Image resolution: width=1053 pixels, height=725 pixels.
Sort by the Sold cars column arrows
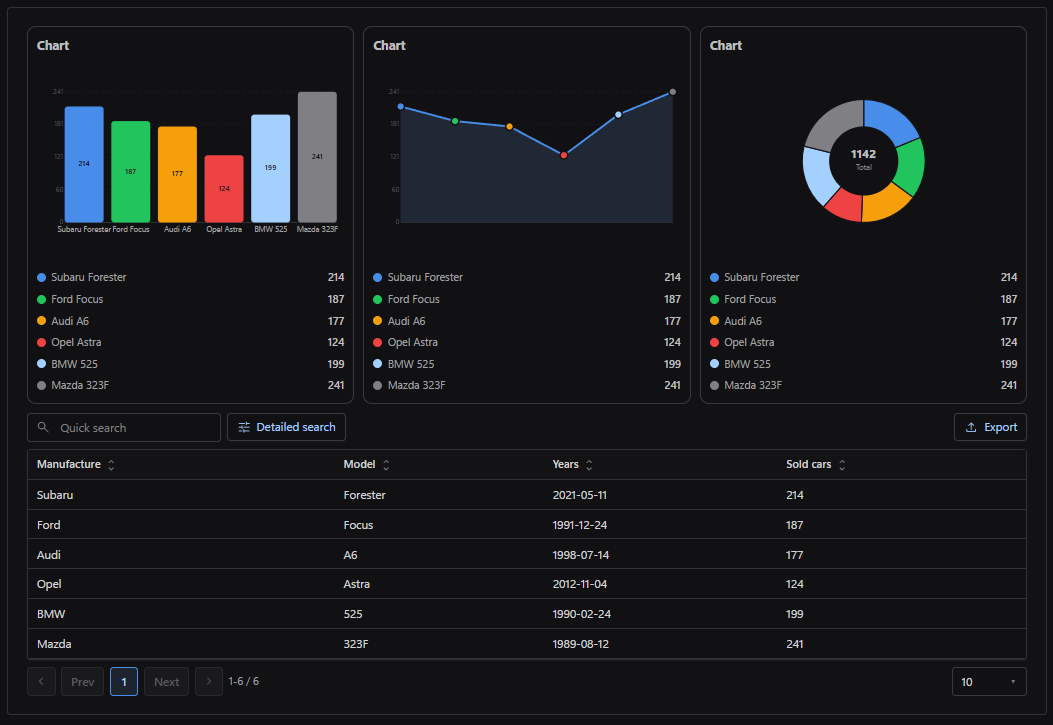(842, 465)
